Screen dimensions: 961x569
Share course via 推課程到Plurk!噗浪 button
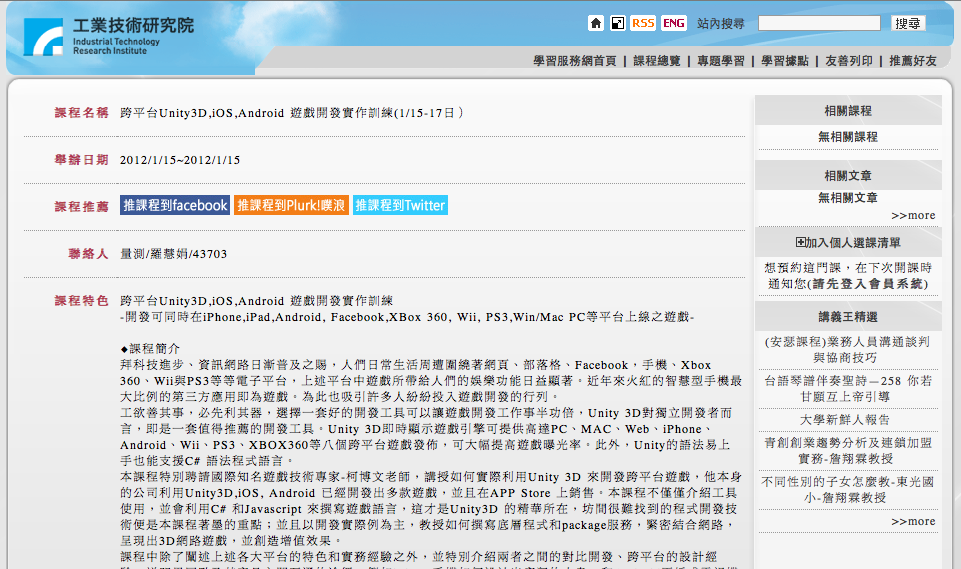click(x=291, y=205)
